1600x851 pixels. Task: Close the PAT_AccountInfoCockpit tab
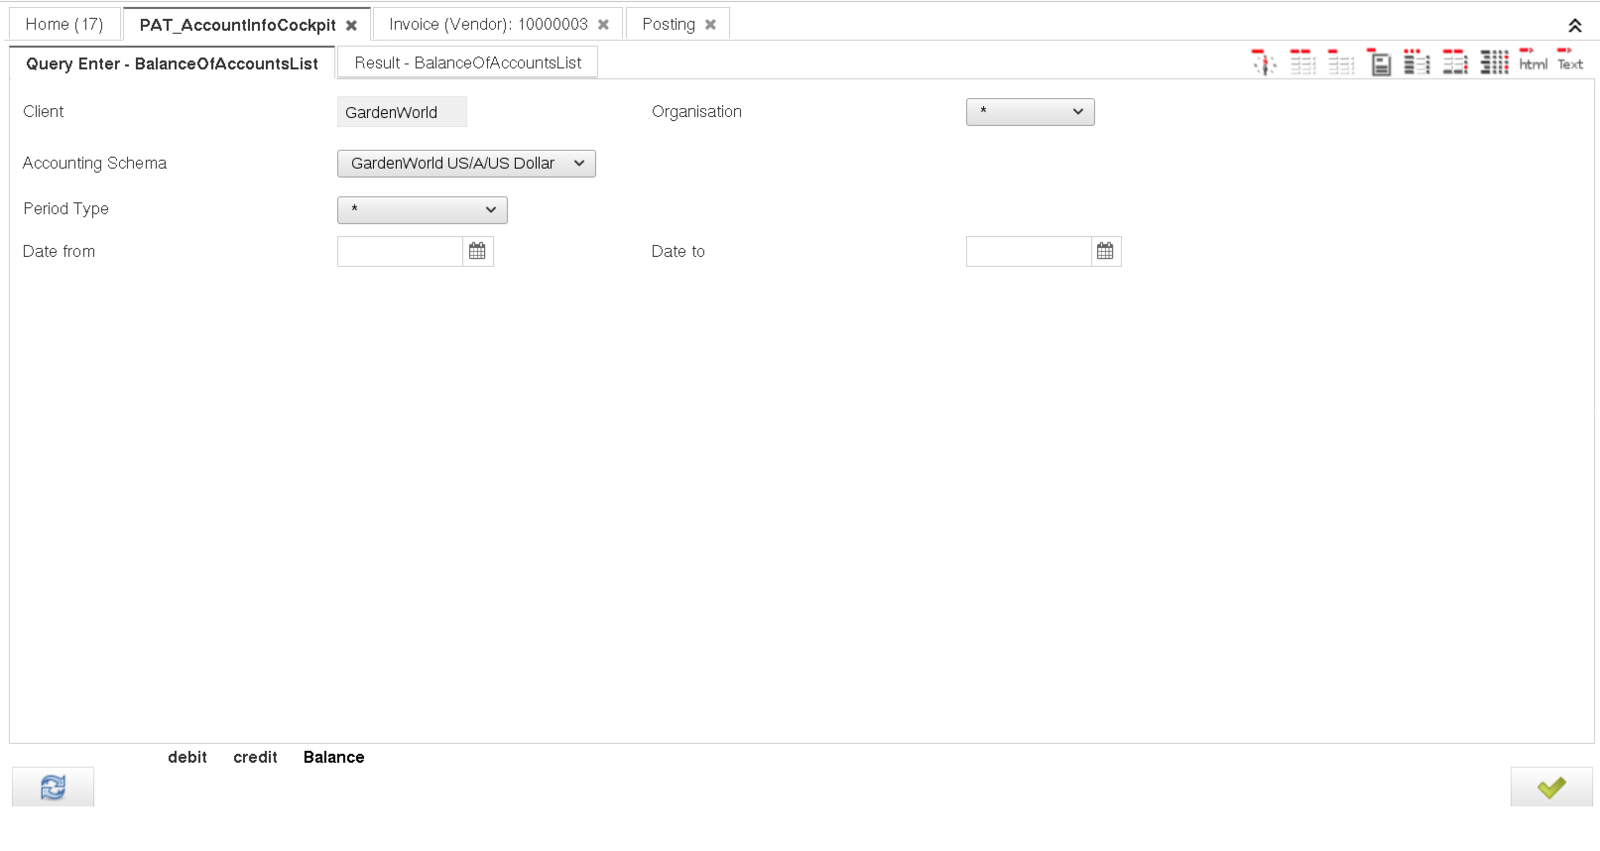pyautogui.click(x=351, y=26)
